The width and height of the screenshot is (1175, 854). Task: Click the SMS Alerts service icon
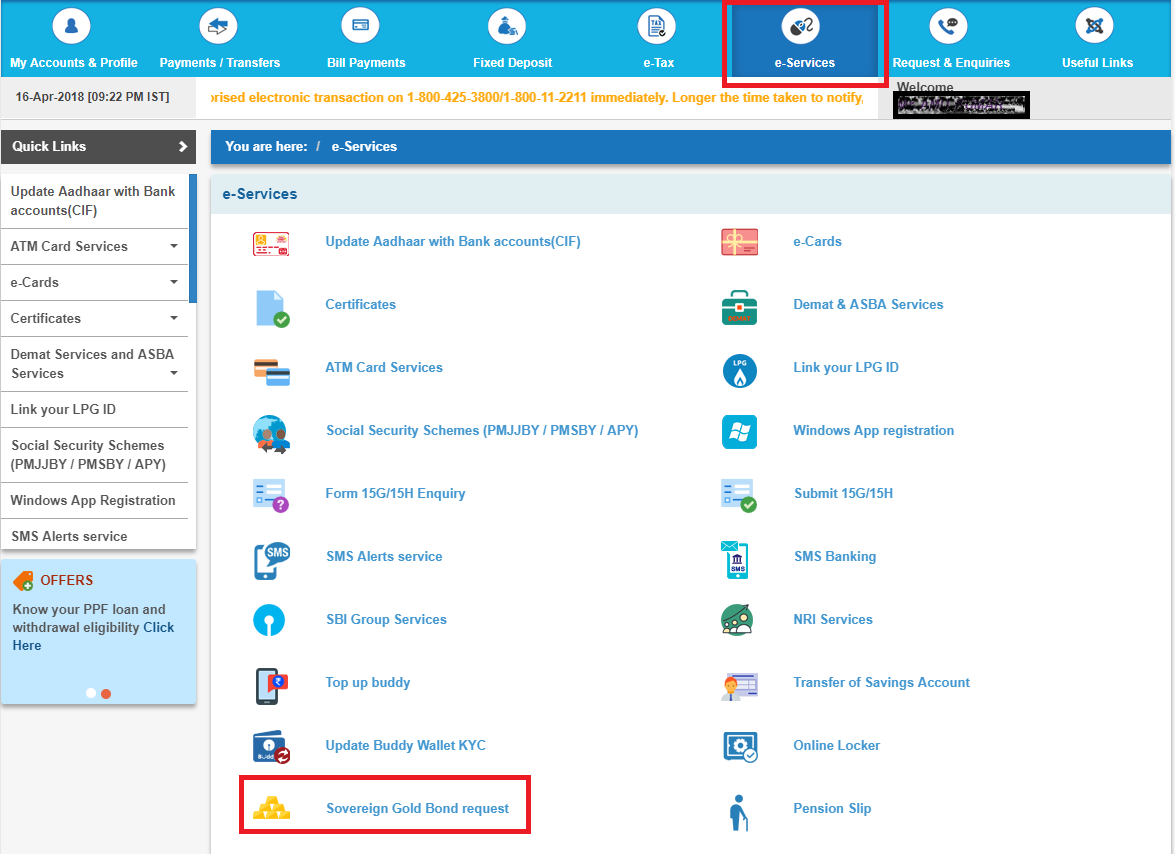click(272, 560)
